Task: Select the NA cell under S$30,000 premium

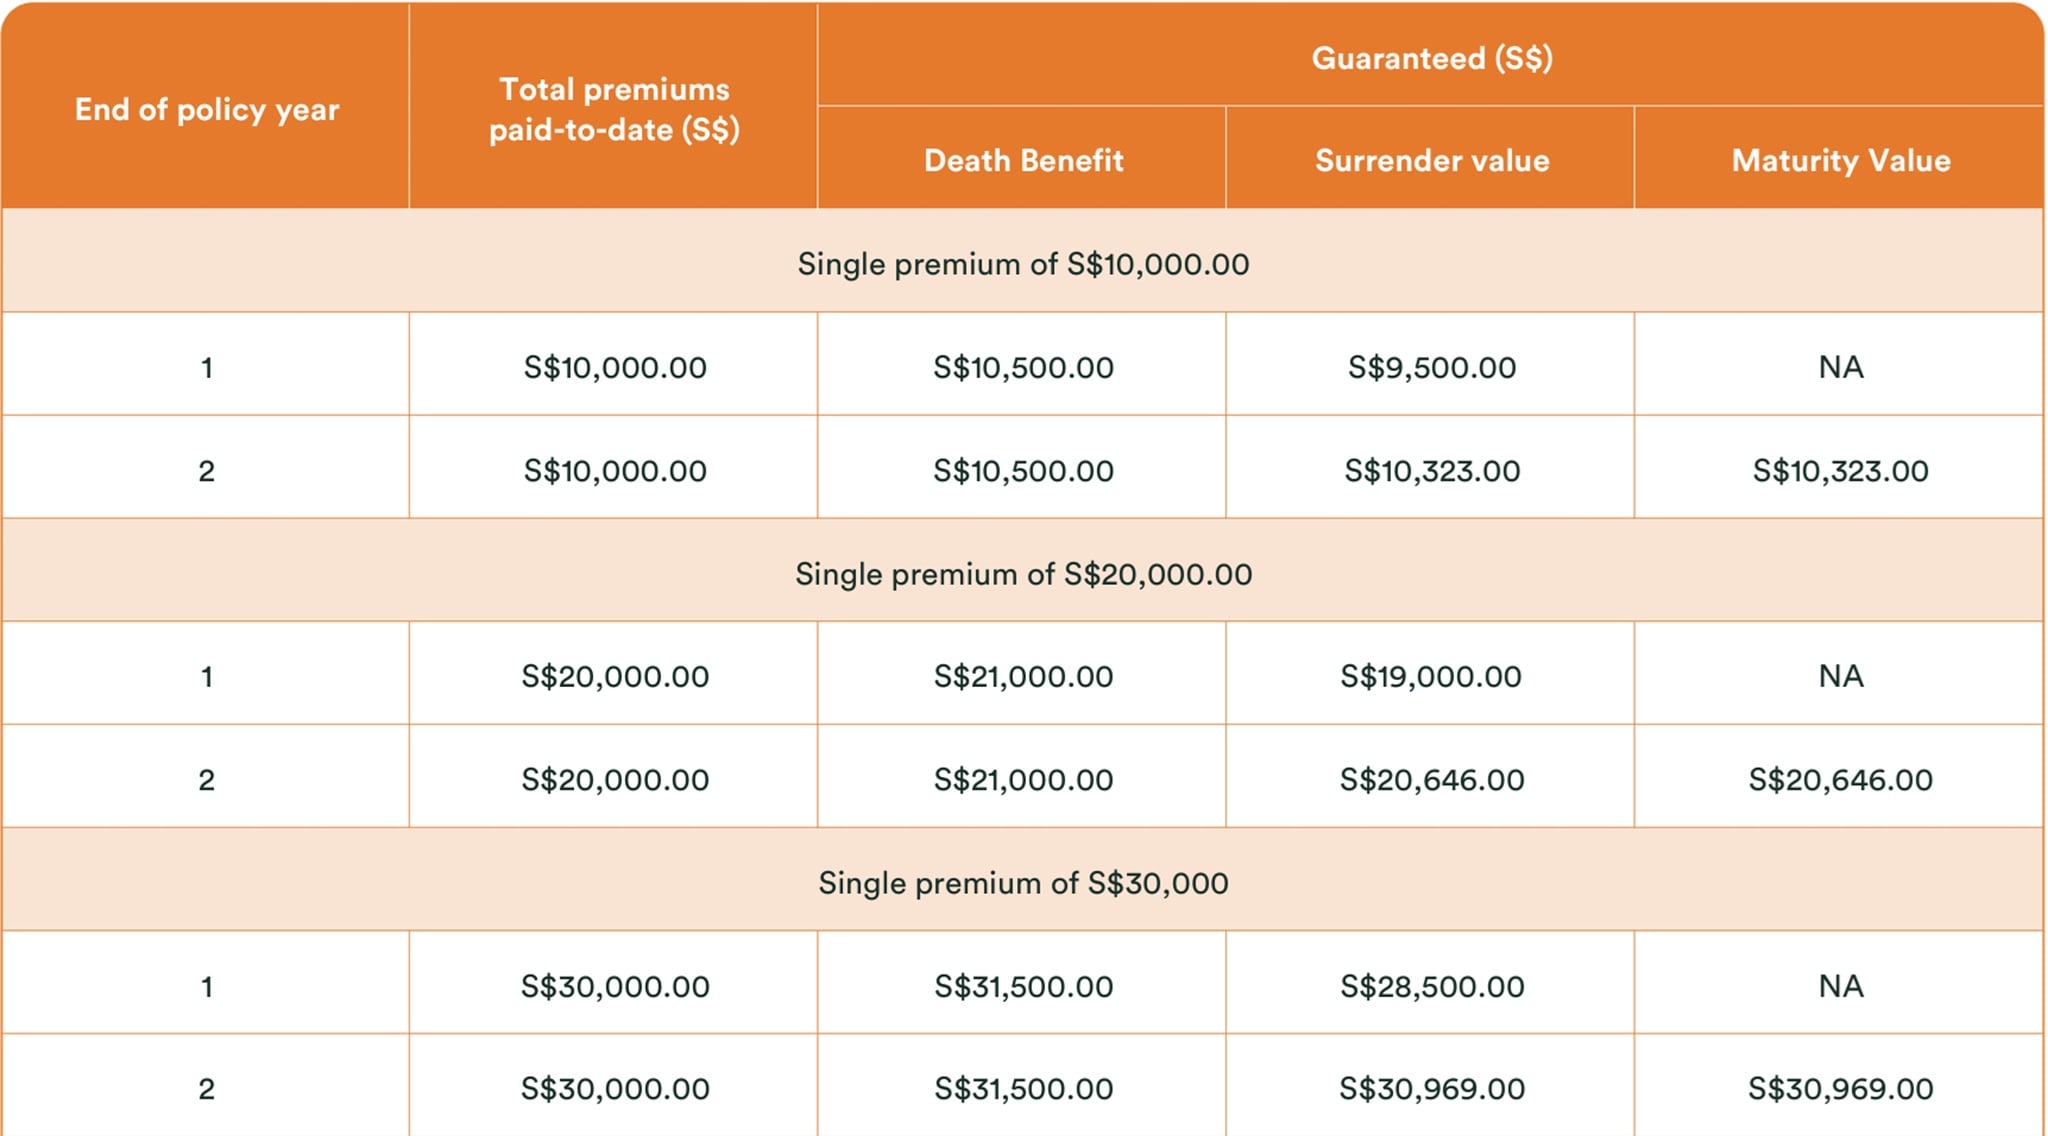Action: (1840, 986)
